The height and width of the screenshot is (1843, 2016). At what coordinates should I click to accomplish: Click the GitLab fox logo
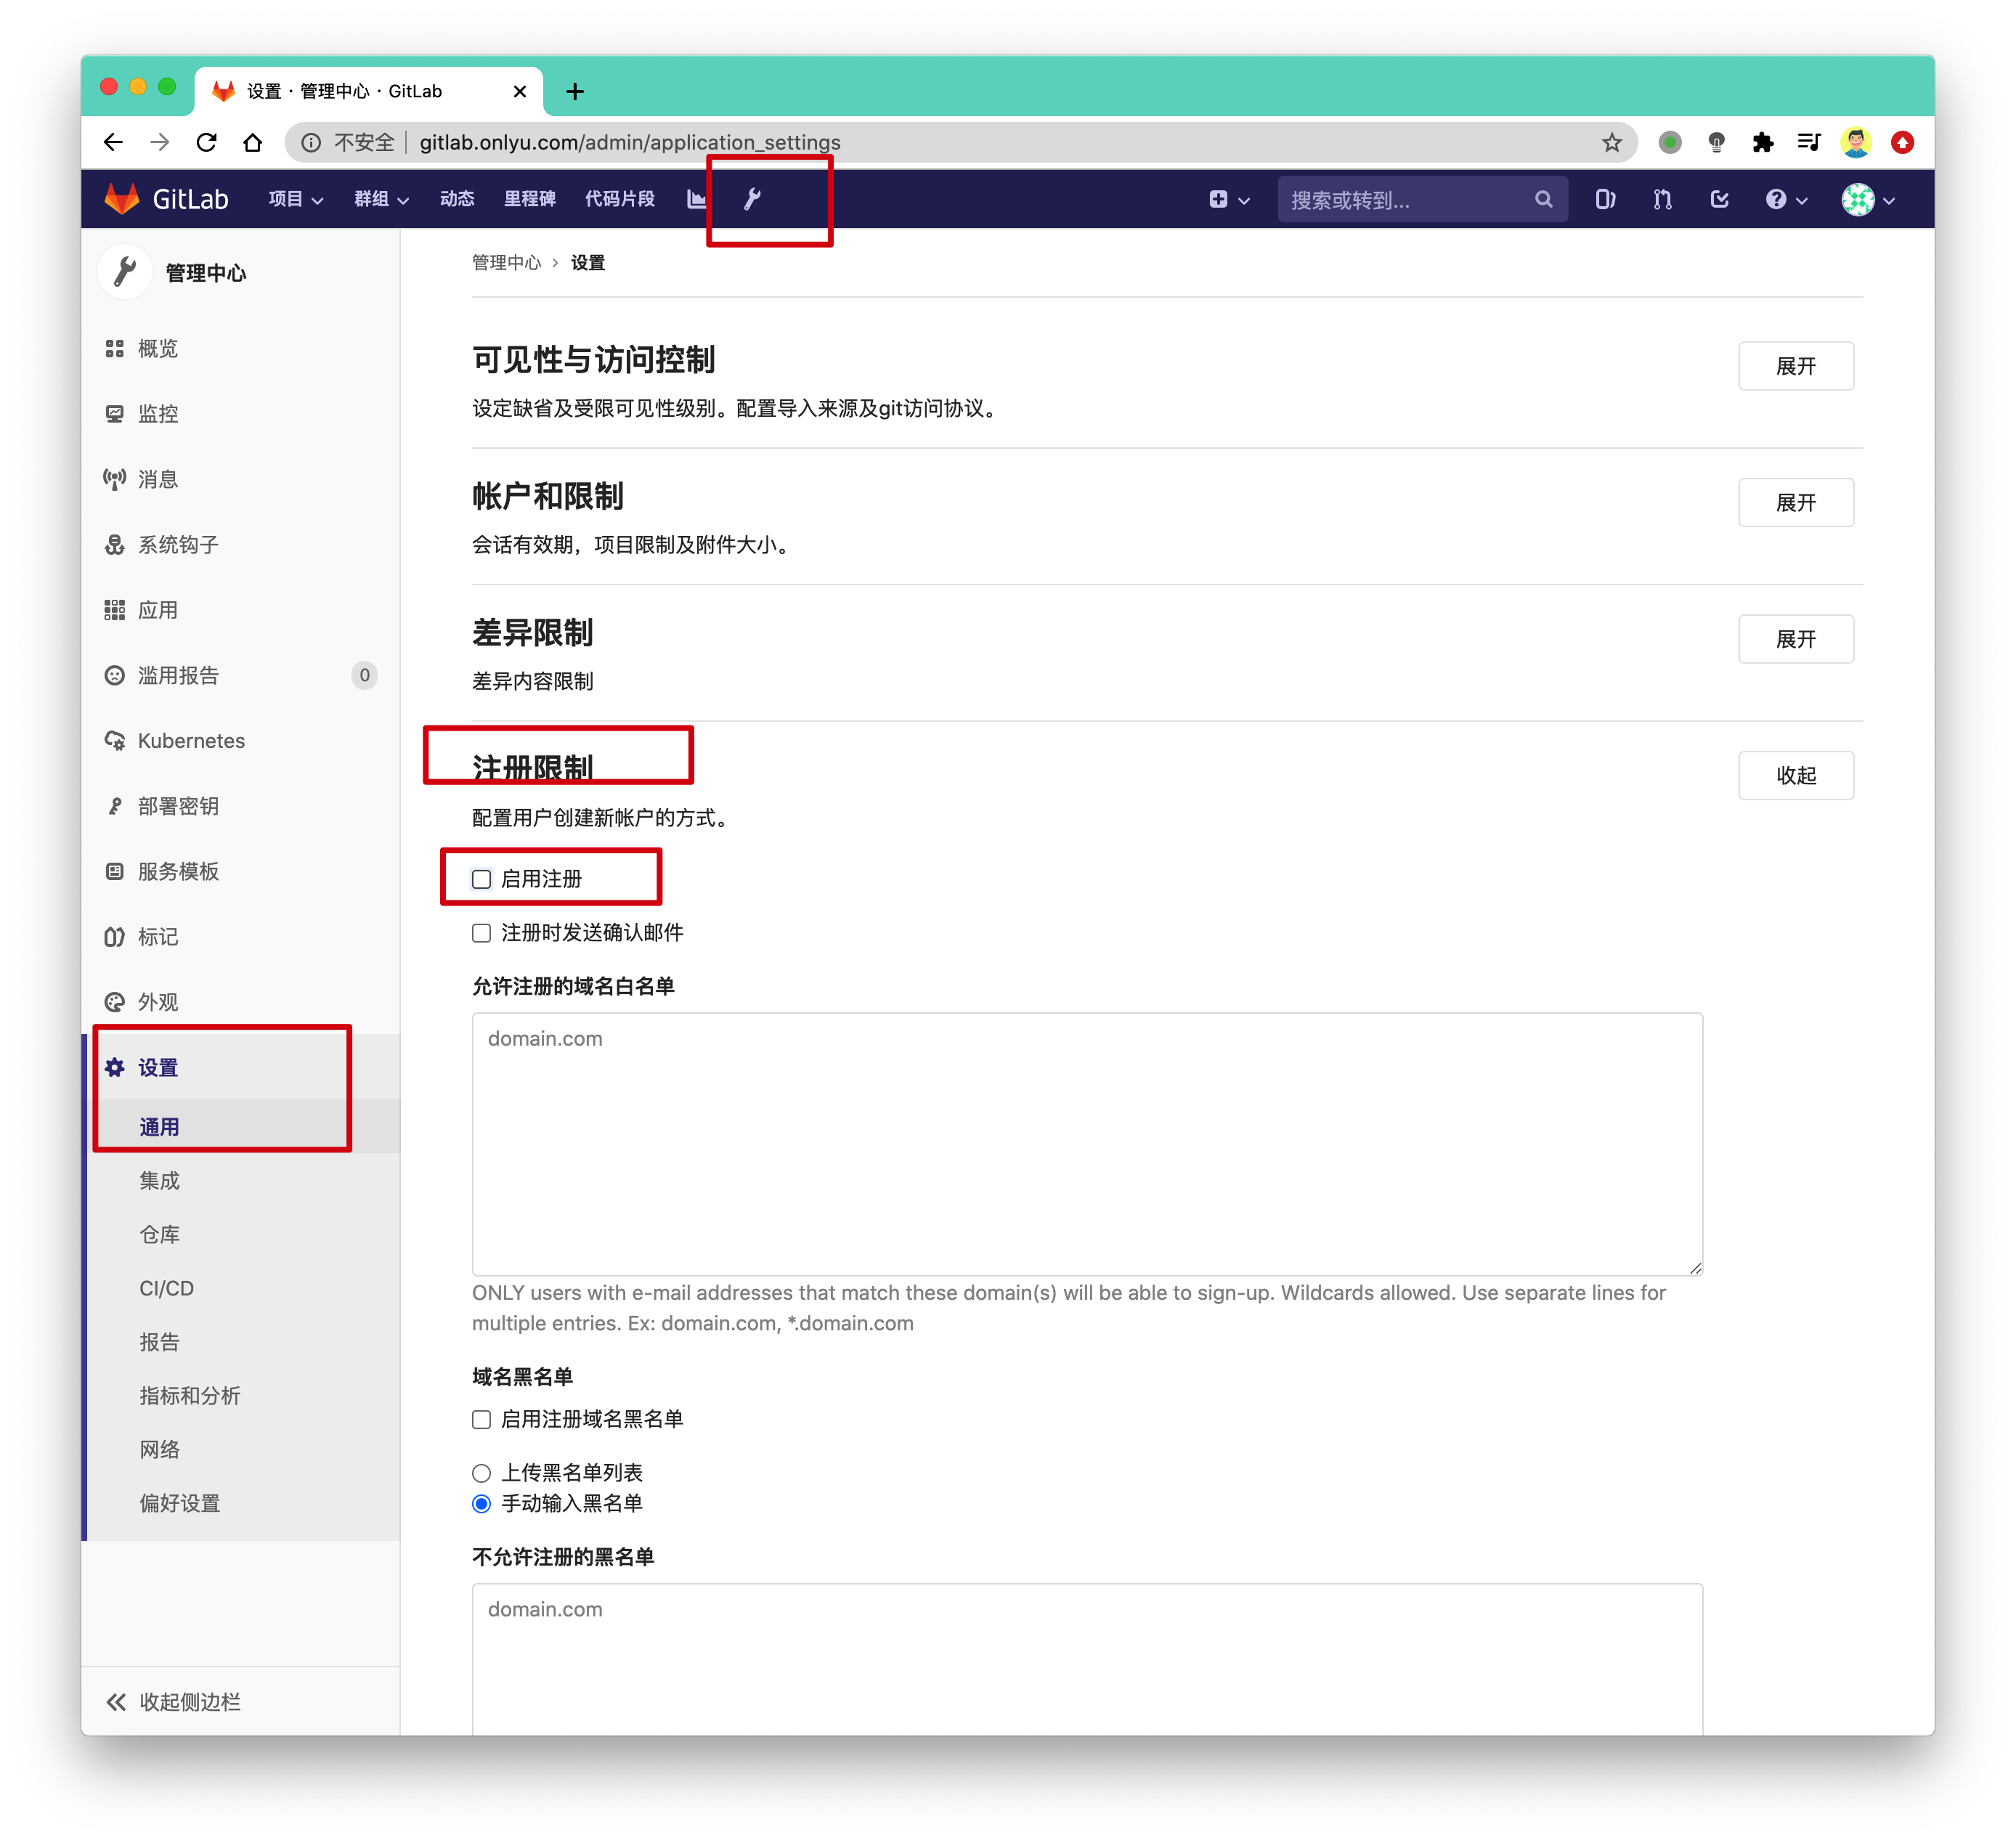122,199
